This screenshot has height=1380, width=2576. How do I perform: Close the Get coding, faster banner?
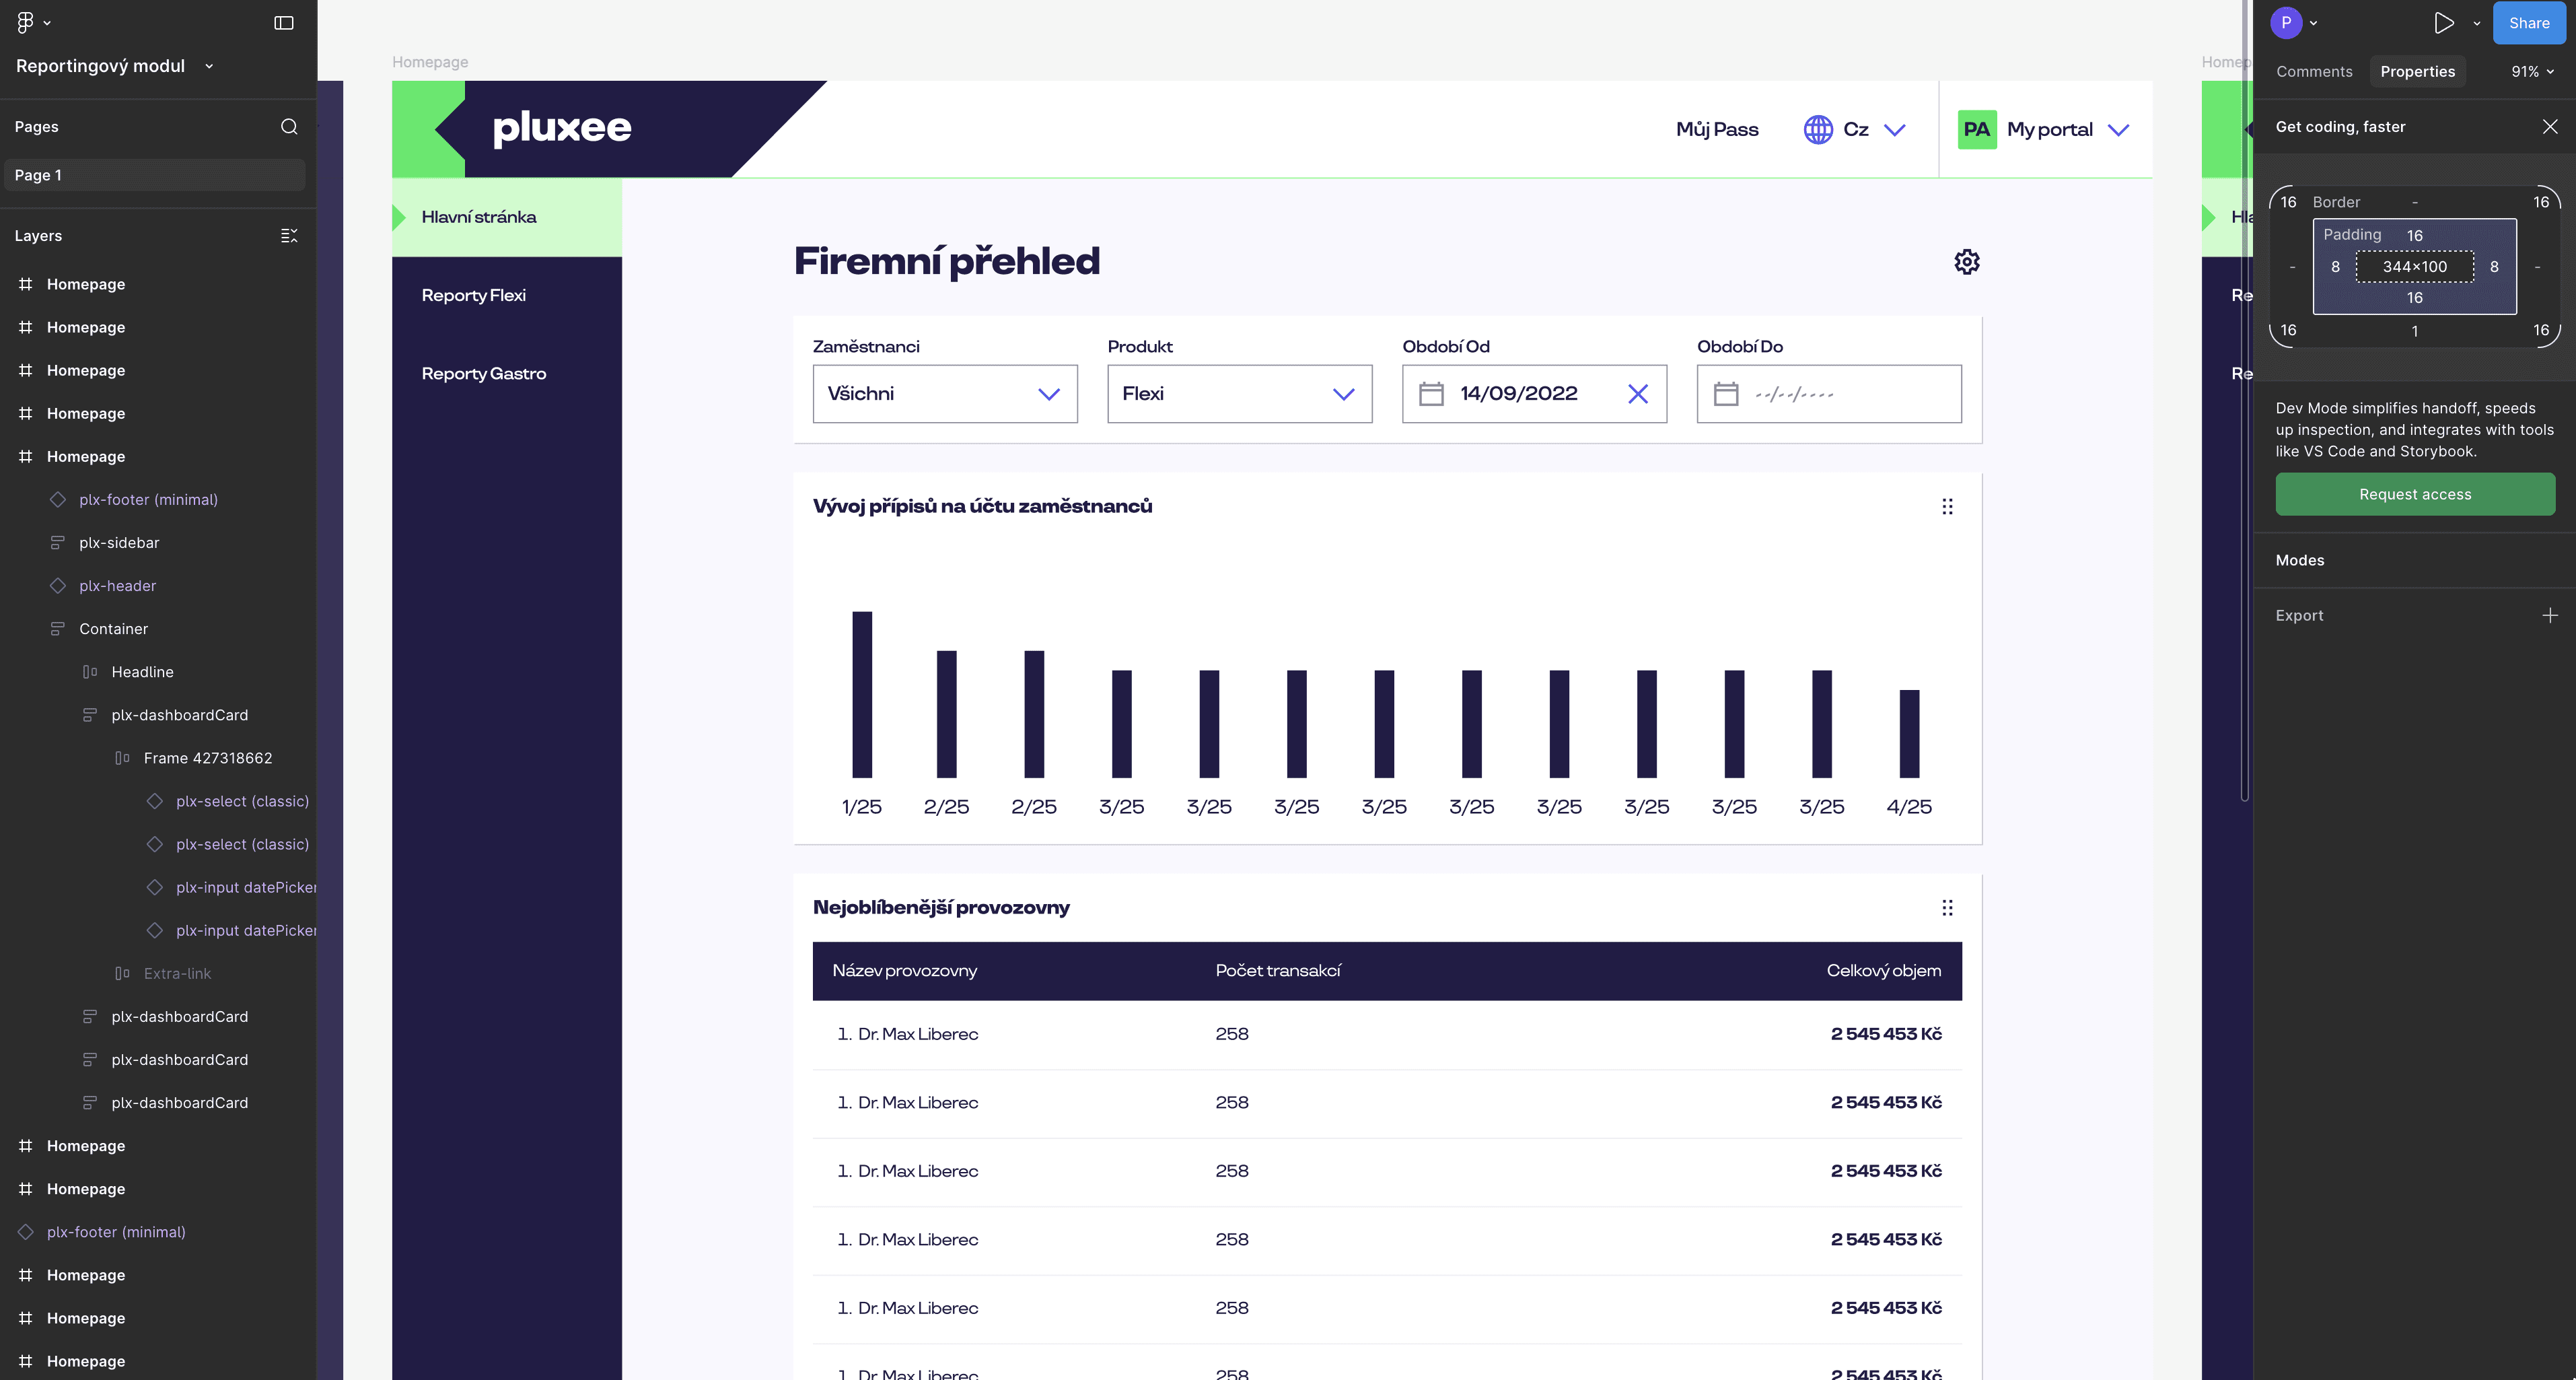point(2549,127)
